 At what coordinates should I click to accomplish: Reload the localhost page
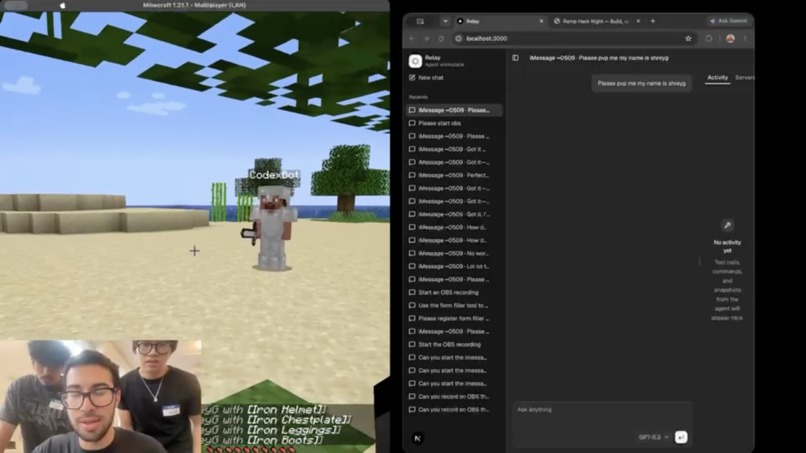[x=441, y=39]
